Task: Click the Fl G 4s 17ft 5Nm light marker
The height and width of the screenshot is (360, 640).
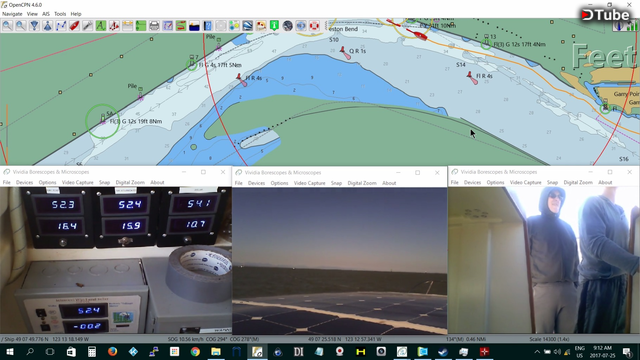Action: pos(192,64)
